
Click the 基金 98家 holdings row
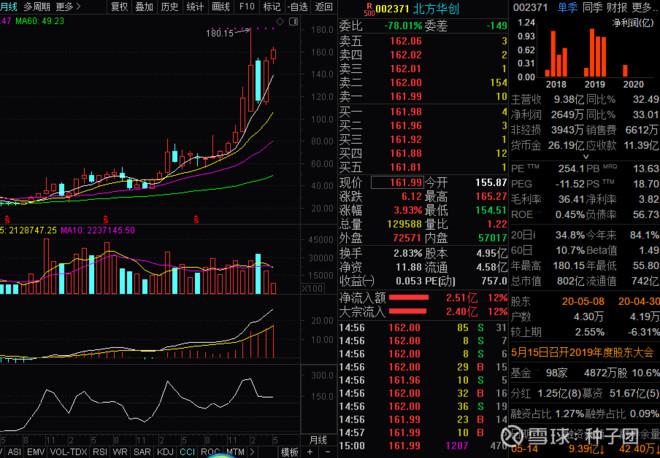[x=585, y=373]
